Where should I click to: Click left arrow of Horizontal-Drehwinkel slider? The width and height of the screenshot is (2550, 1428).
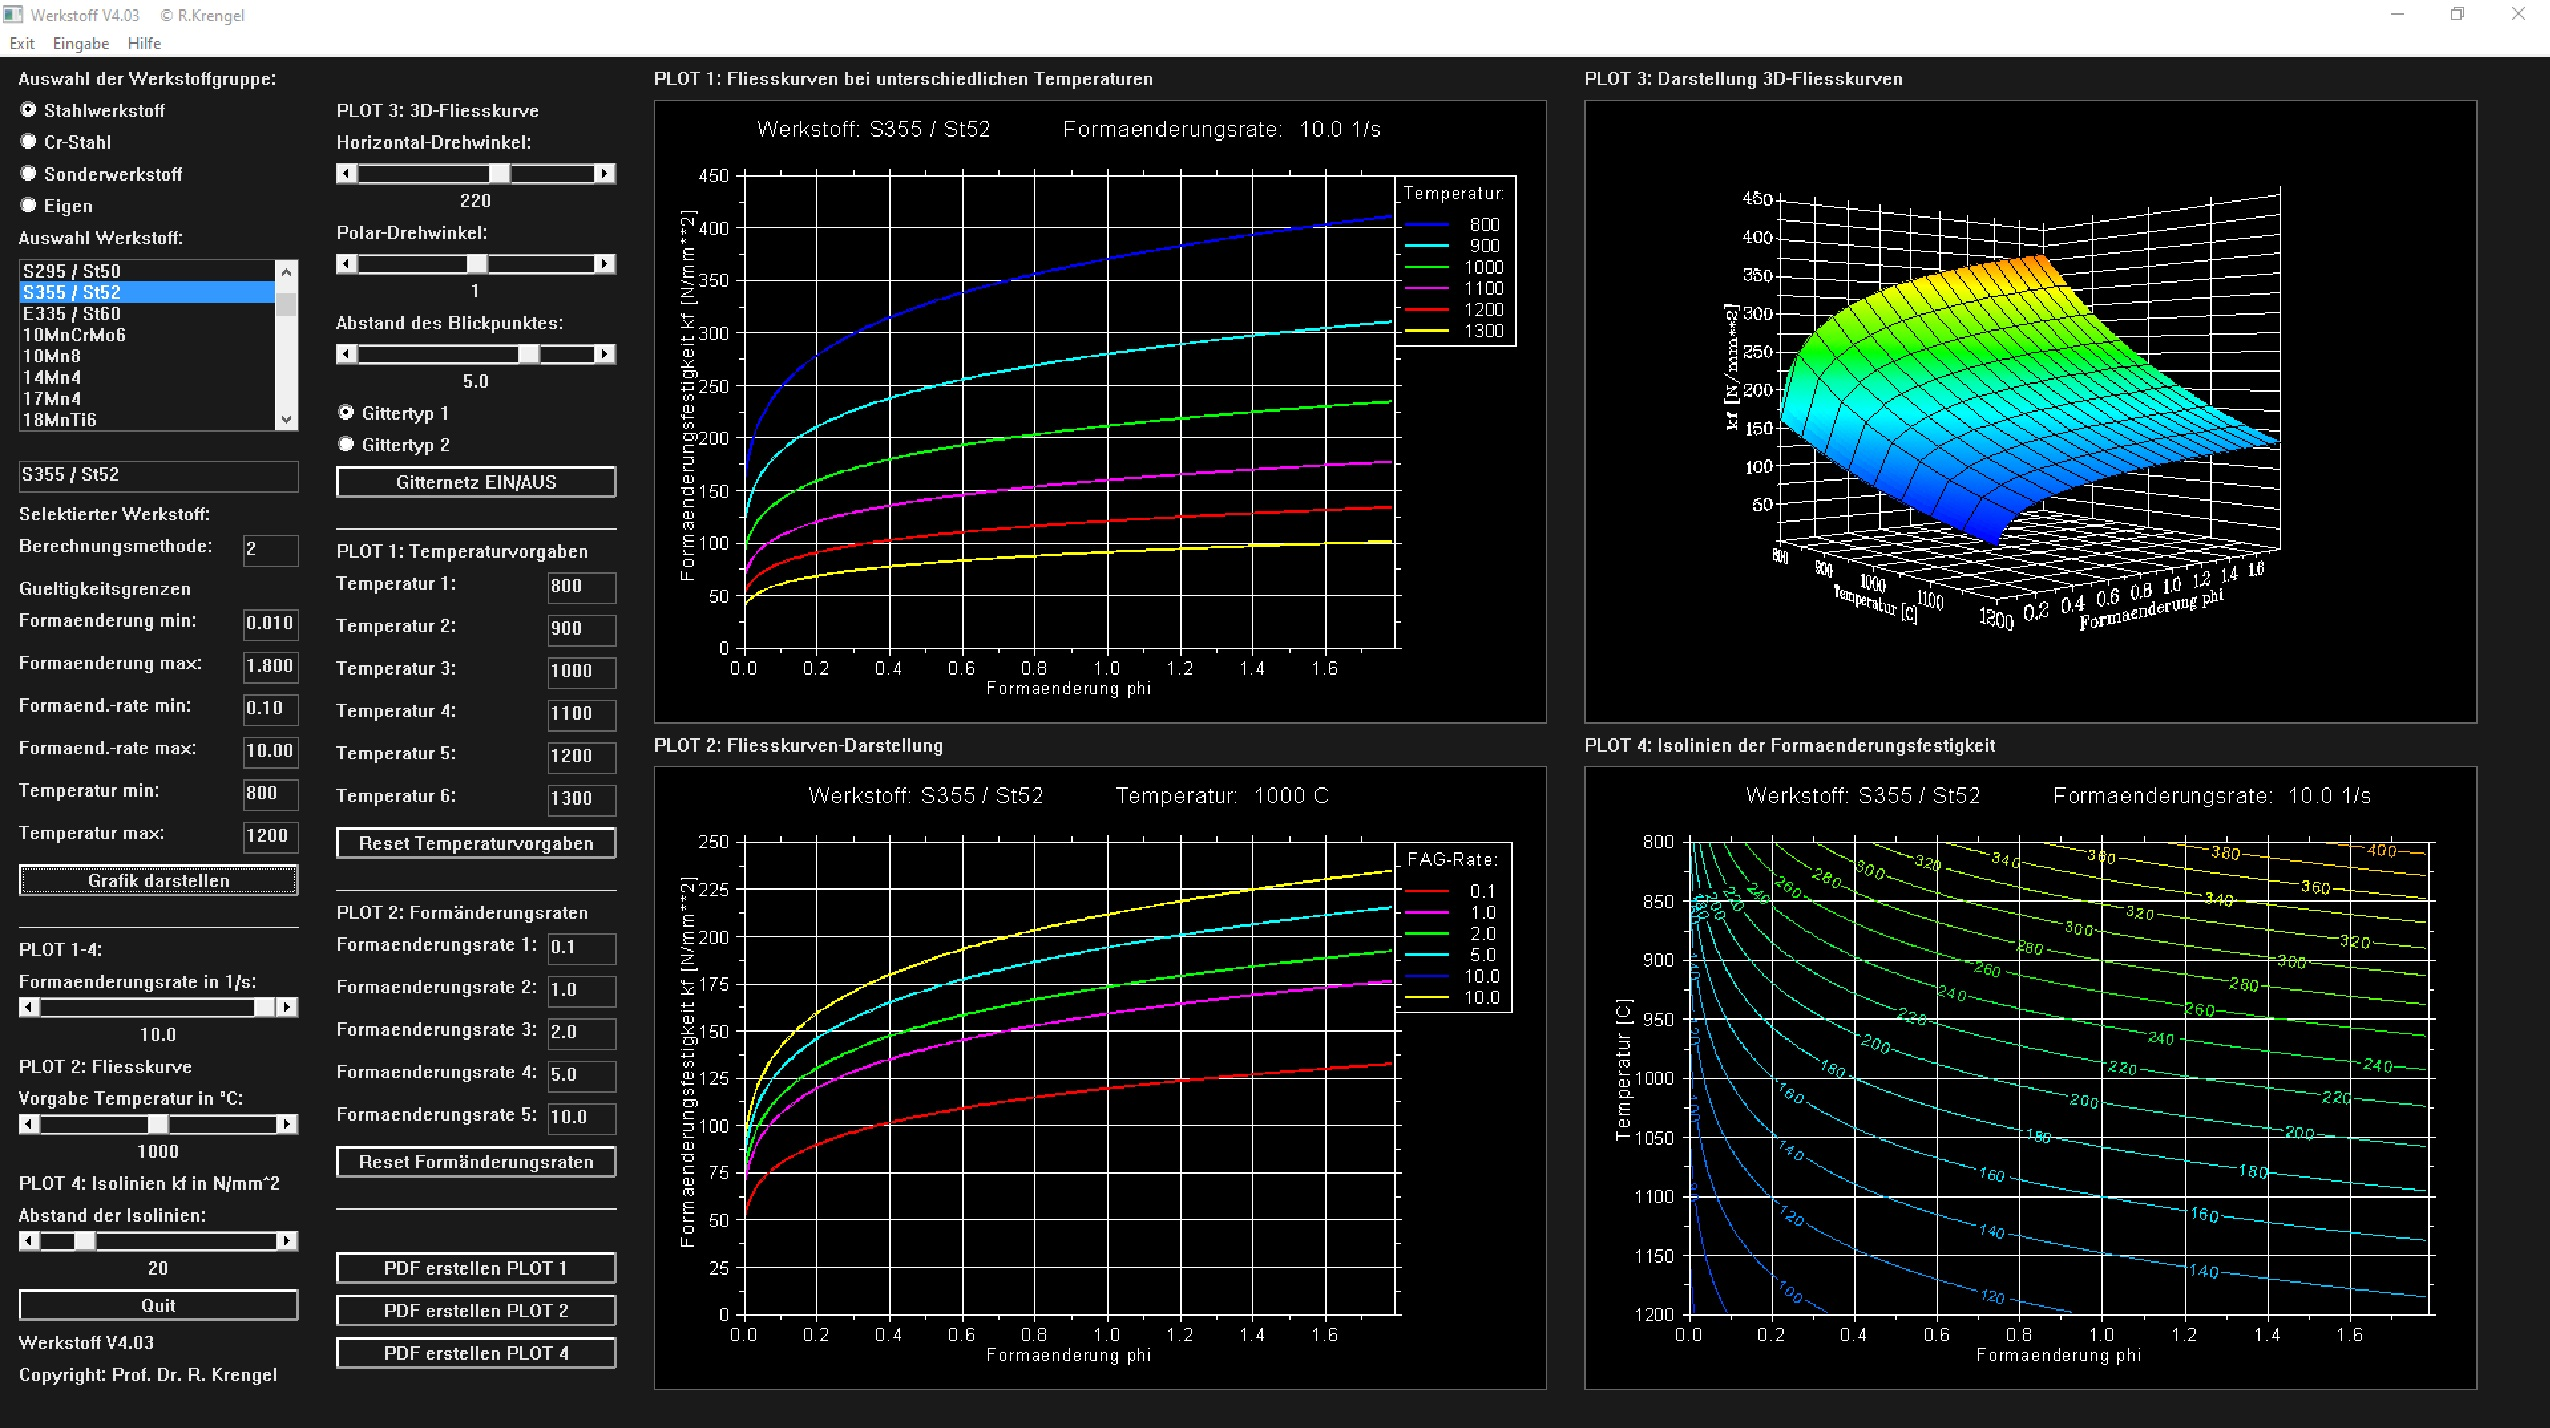click(x=346, y=174)
